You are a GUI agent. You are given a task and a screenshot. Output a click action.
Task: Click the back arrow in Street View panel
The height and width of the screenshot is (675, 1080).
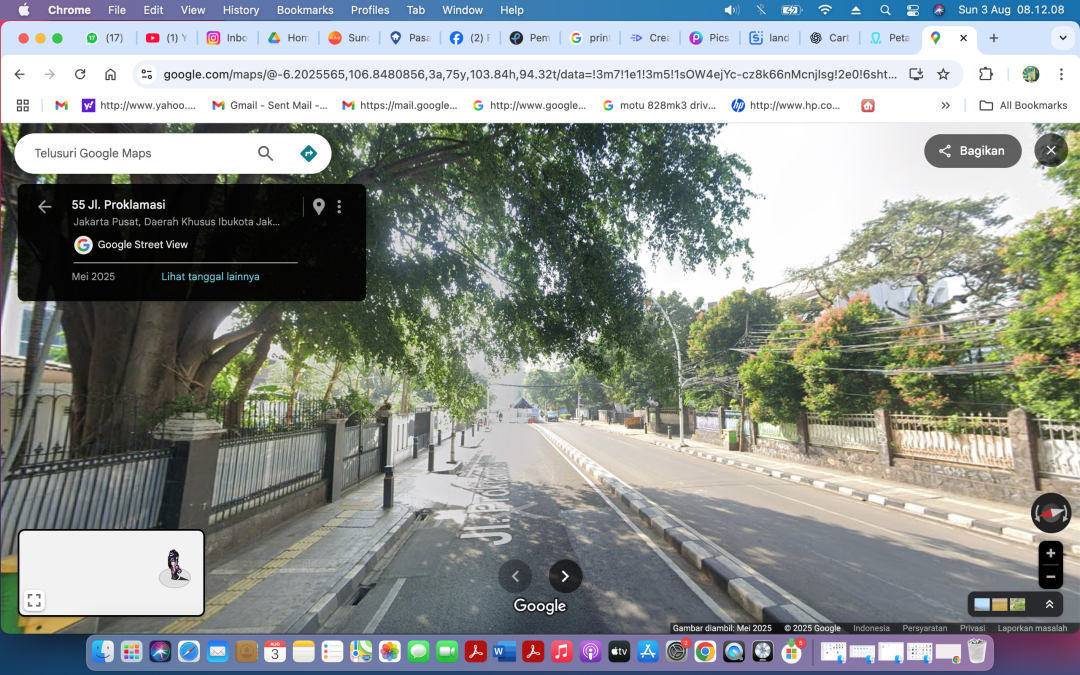point(44,207)
